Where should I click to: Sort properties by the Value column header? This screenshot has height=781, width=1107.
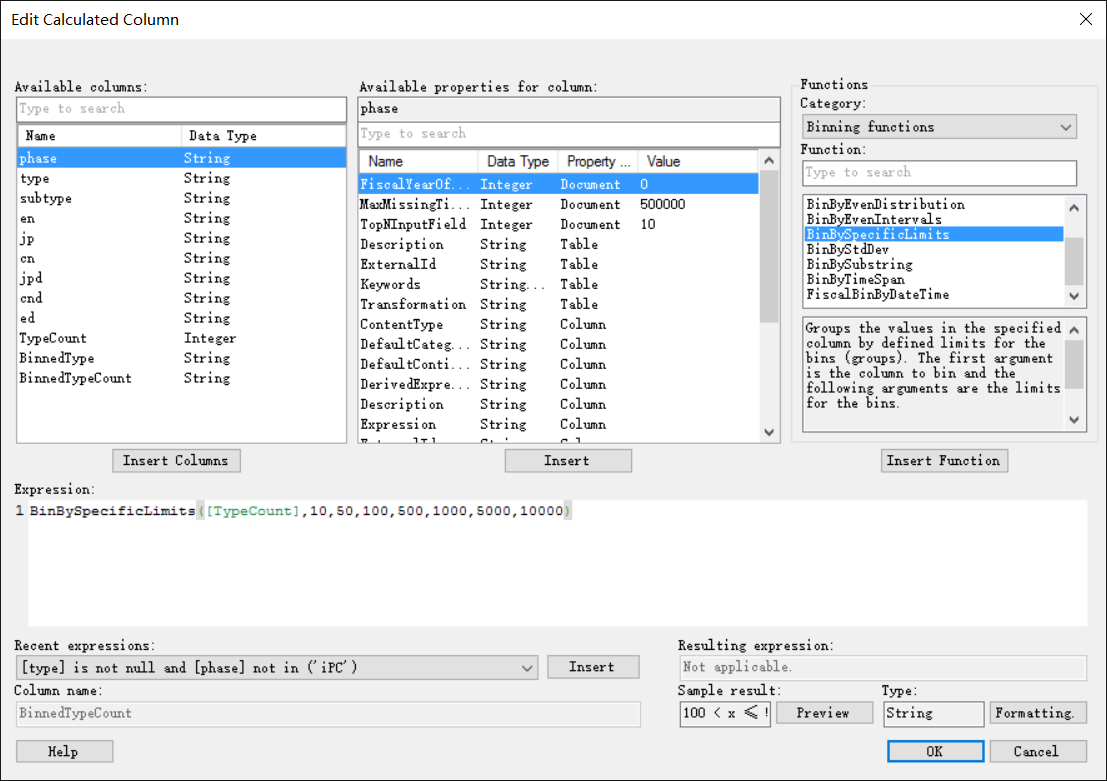point(698,162)
